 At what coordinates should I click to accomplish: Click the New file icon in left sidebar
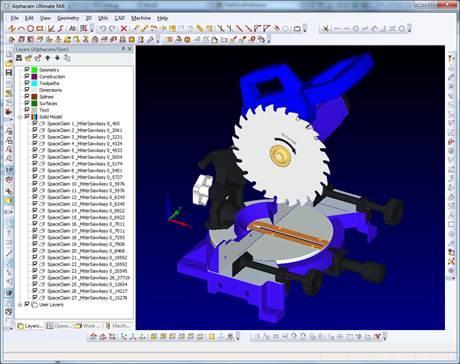click(x=9, y=53)
